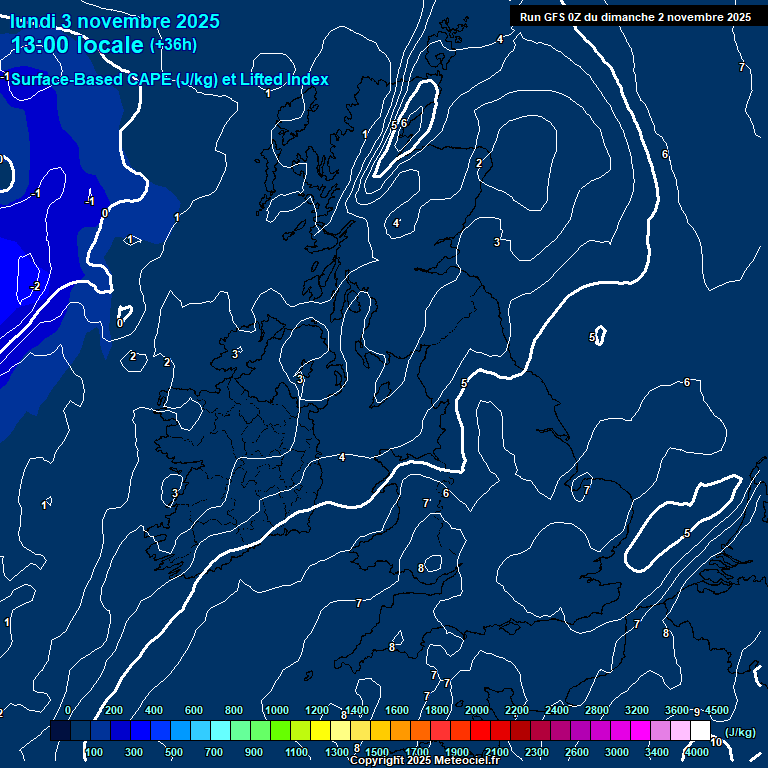Click the '2600' legend scale label
Image resolution: width=768 pixels, height=768 pixels.
(576, 752)
